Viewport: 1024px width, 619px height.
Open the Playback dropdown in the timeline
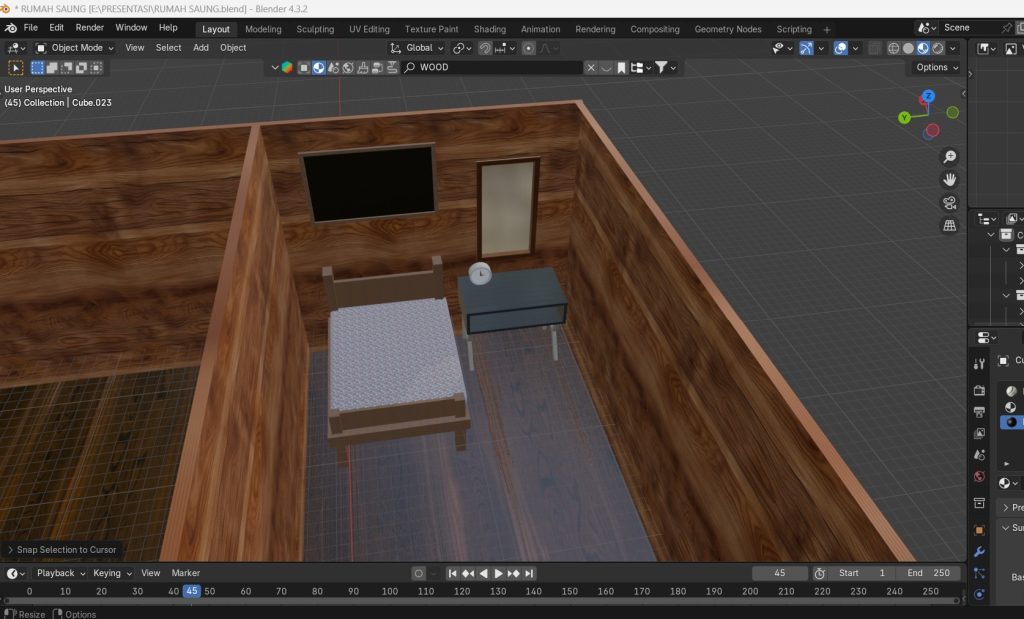(x=57, y=573)
